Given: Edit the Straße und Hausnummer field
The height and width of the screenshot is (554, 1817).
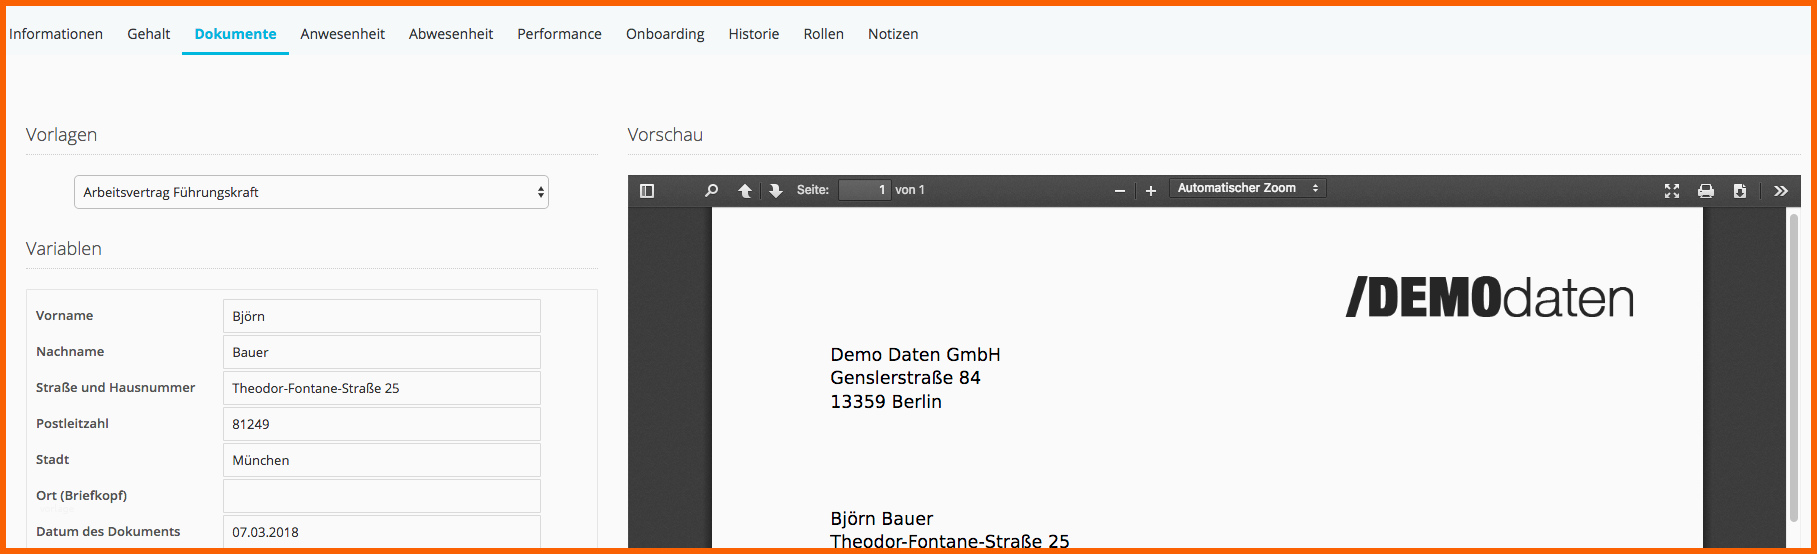Looking at the screenshot, I should point(382,388).
